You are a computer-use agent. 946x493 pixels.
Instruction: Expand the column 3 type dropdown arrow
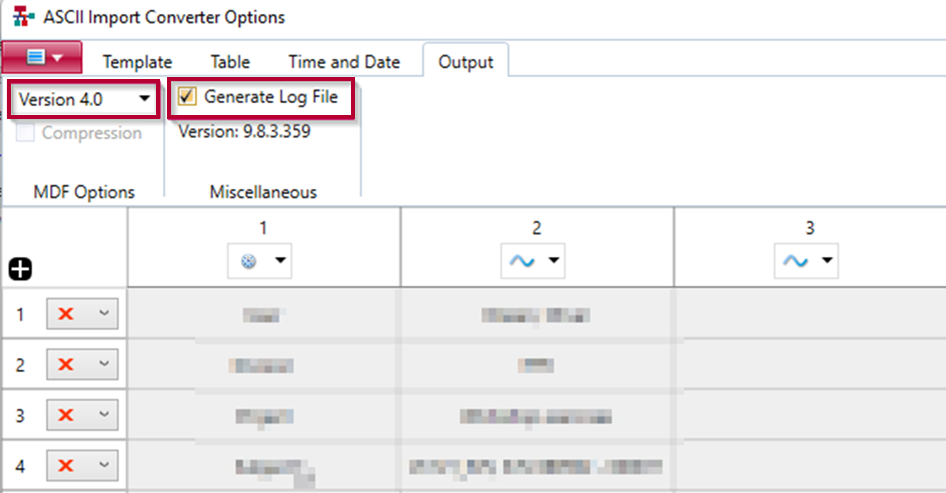[827, 261]
